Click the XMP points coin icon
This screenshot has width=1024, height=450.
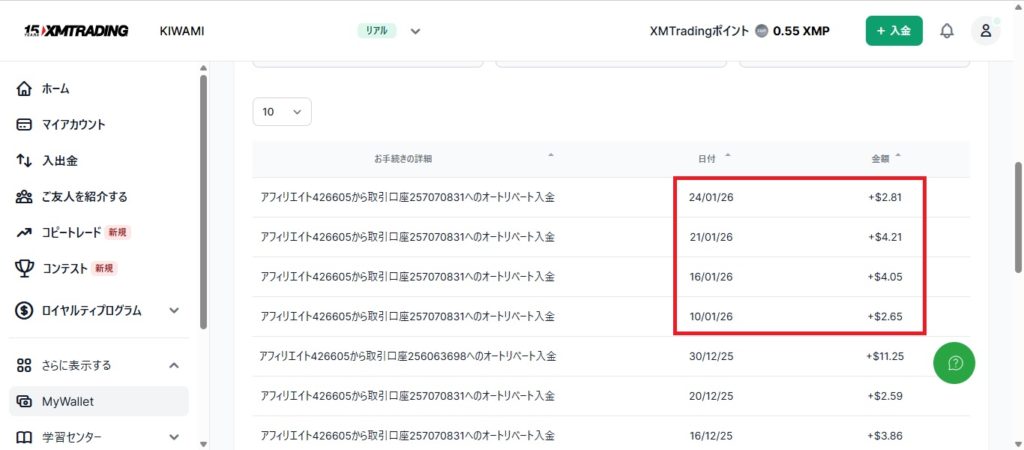(x=762, y=31)
